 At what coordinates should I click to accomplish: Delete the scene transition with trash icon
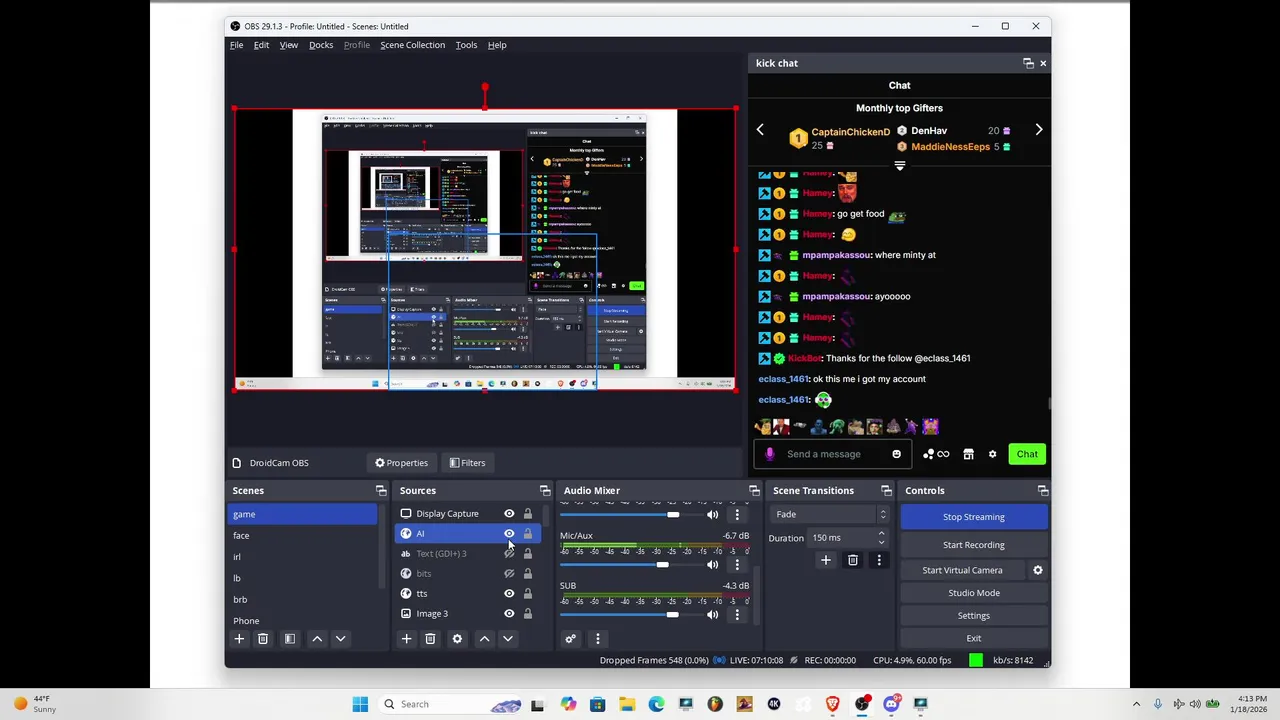click(x=853, y=561)
